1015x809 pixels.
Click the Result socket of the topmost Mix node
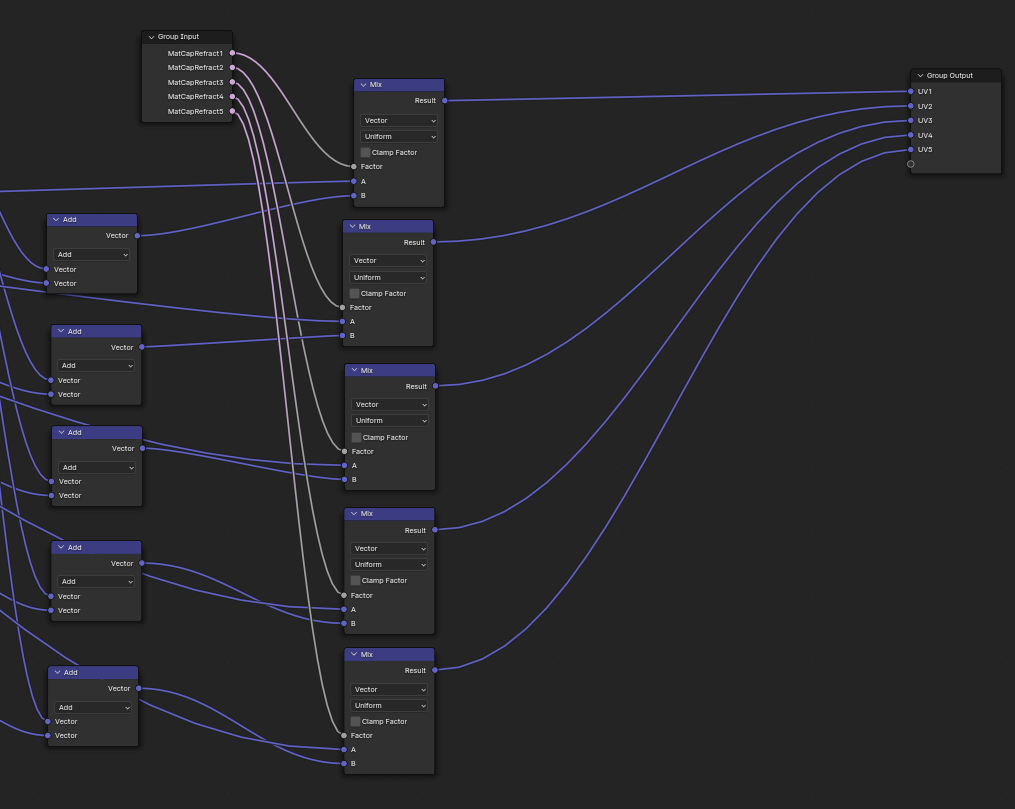444,100
